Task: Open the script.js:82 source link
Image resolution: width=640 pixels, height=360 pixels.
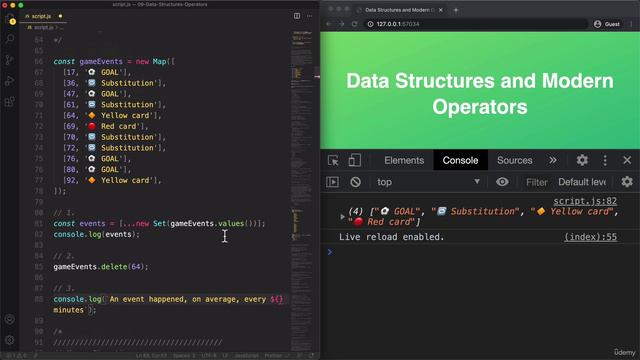Action: (x=585, y=201)
